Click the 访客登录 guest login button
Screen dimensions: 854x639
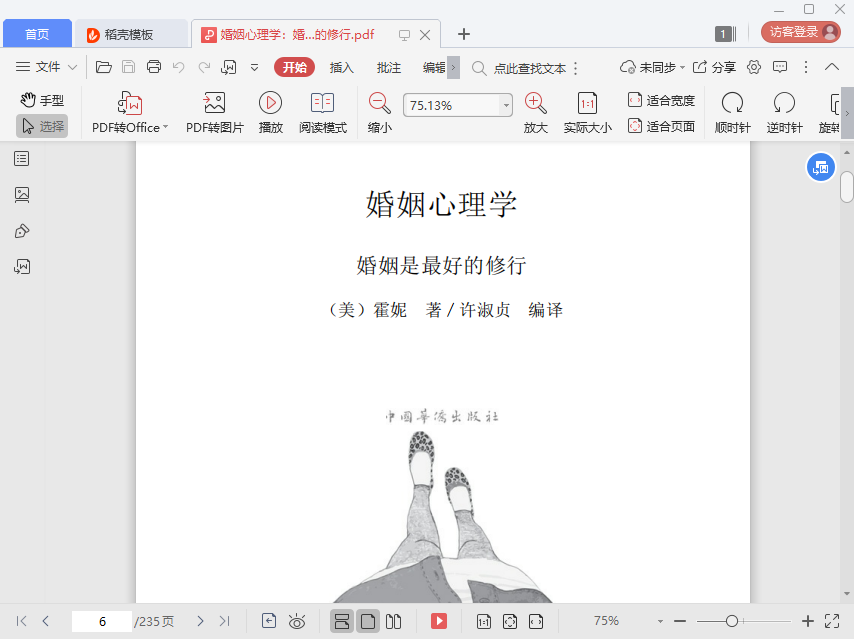point(801,32)
